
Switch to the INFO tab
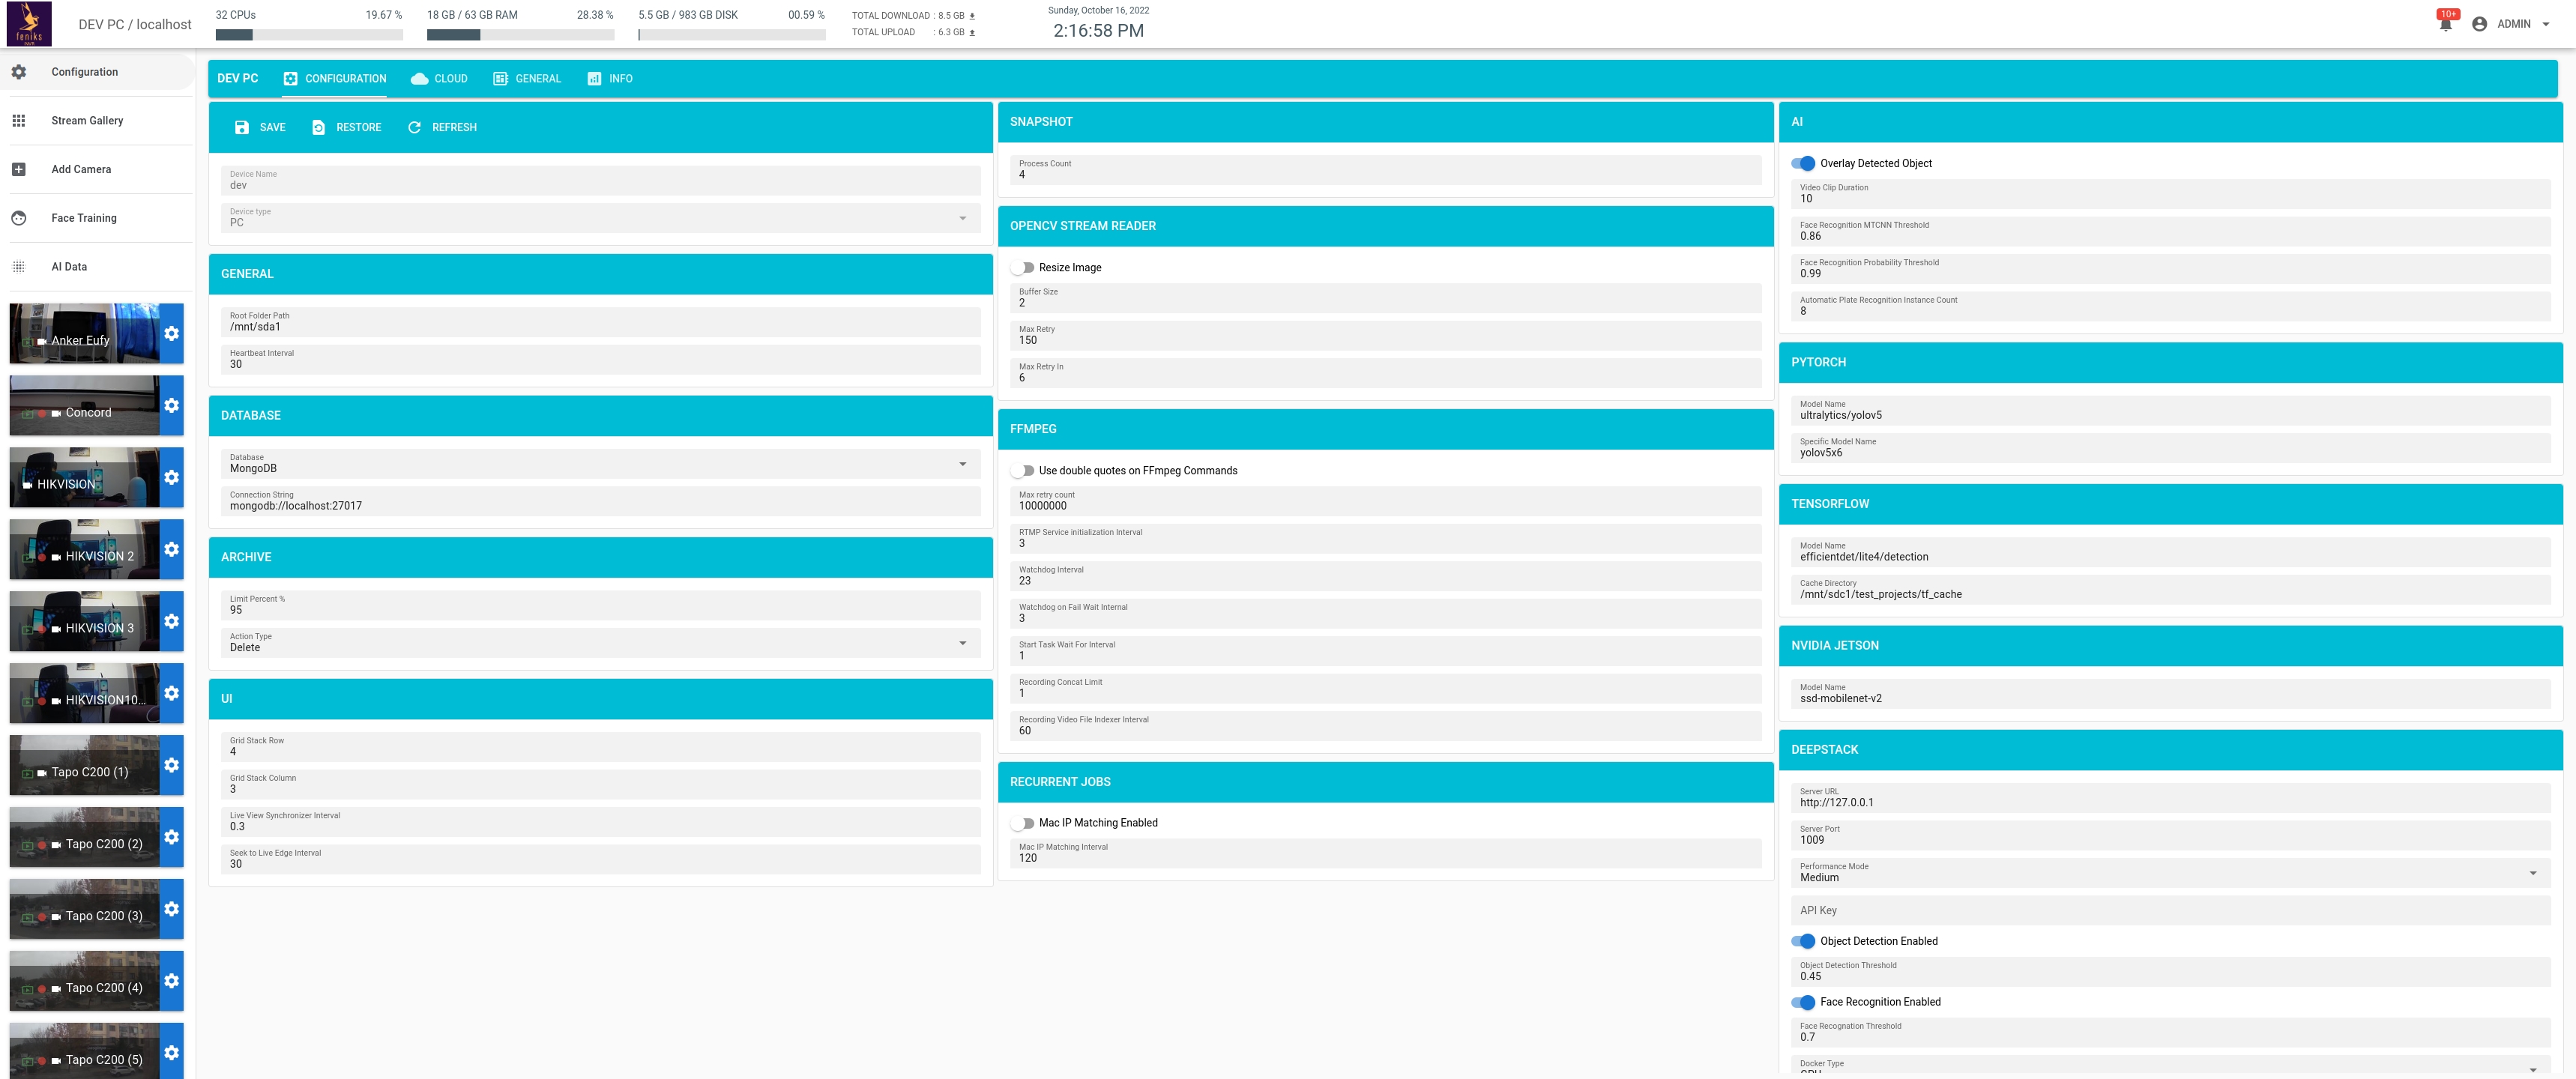[610, 79]
